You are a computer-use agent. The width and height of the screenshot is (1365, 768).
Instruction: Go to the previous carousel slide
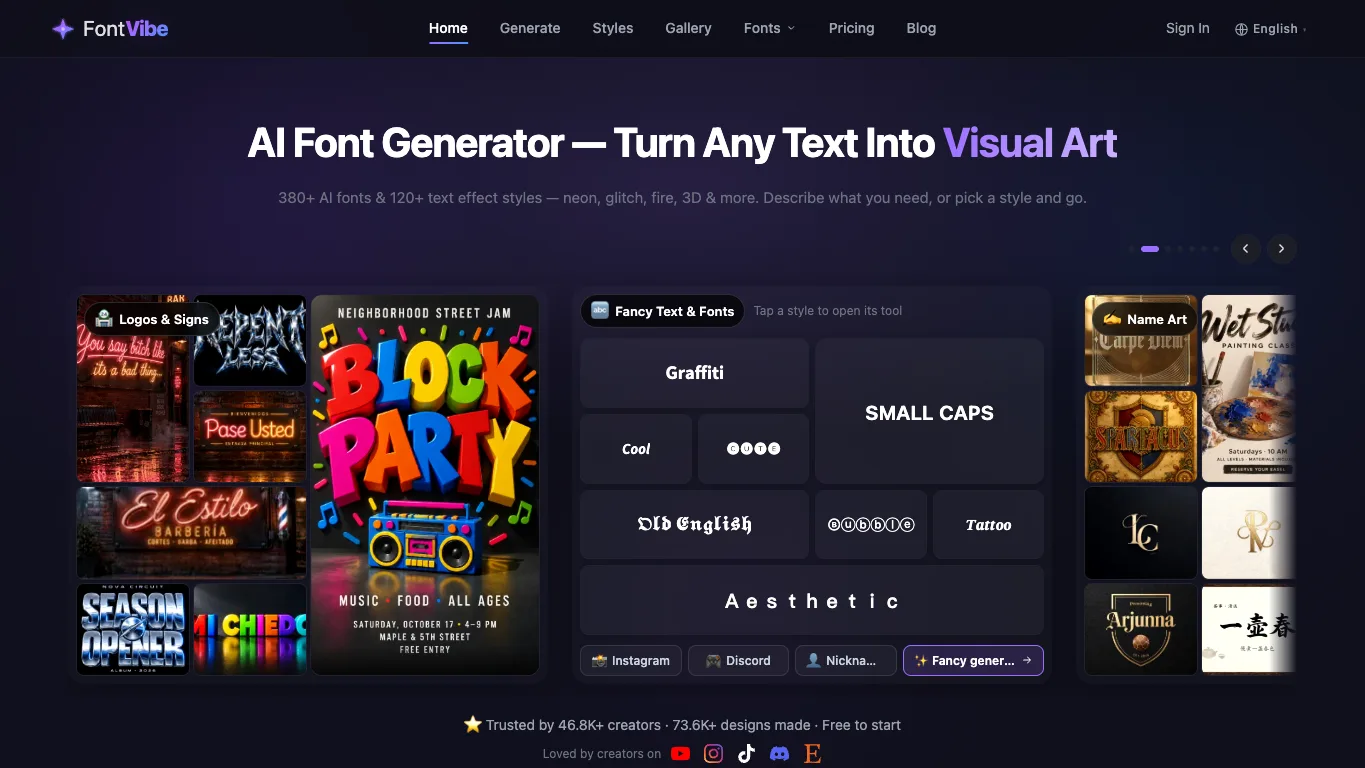coord(1246,249)
